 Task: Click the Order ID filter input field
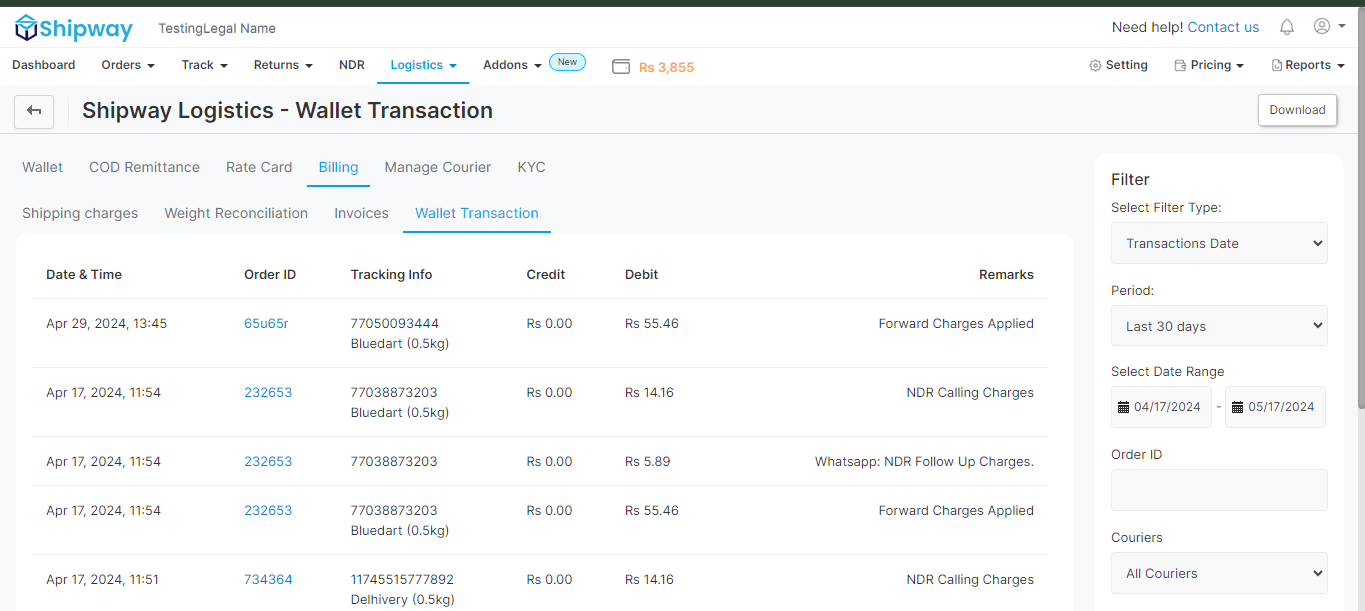1219,490
